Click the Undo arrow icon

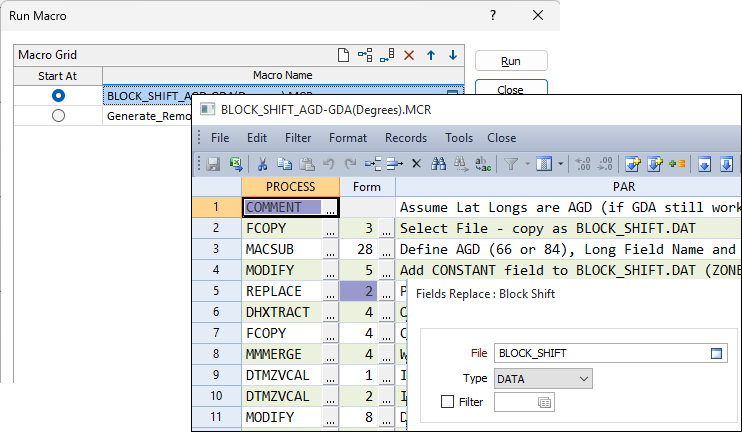click(328, 164)
